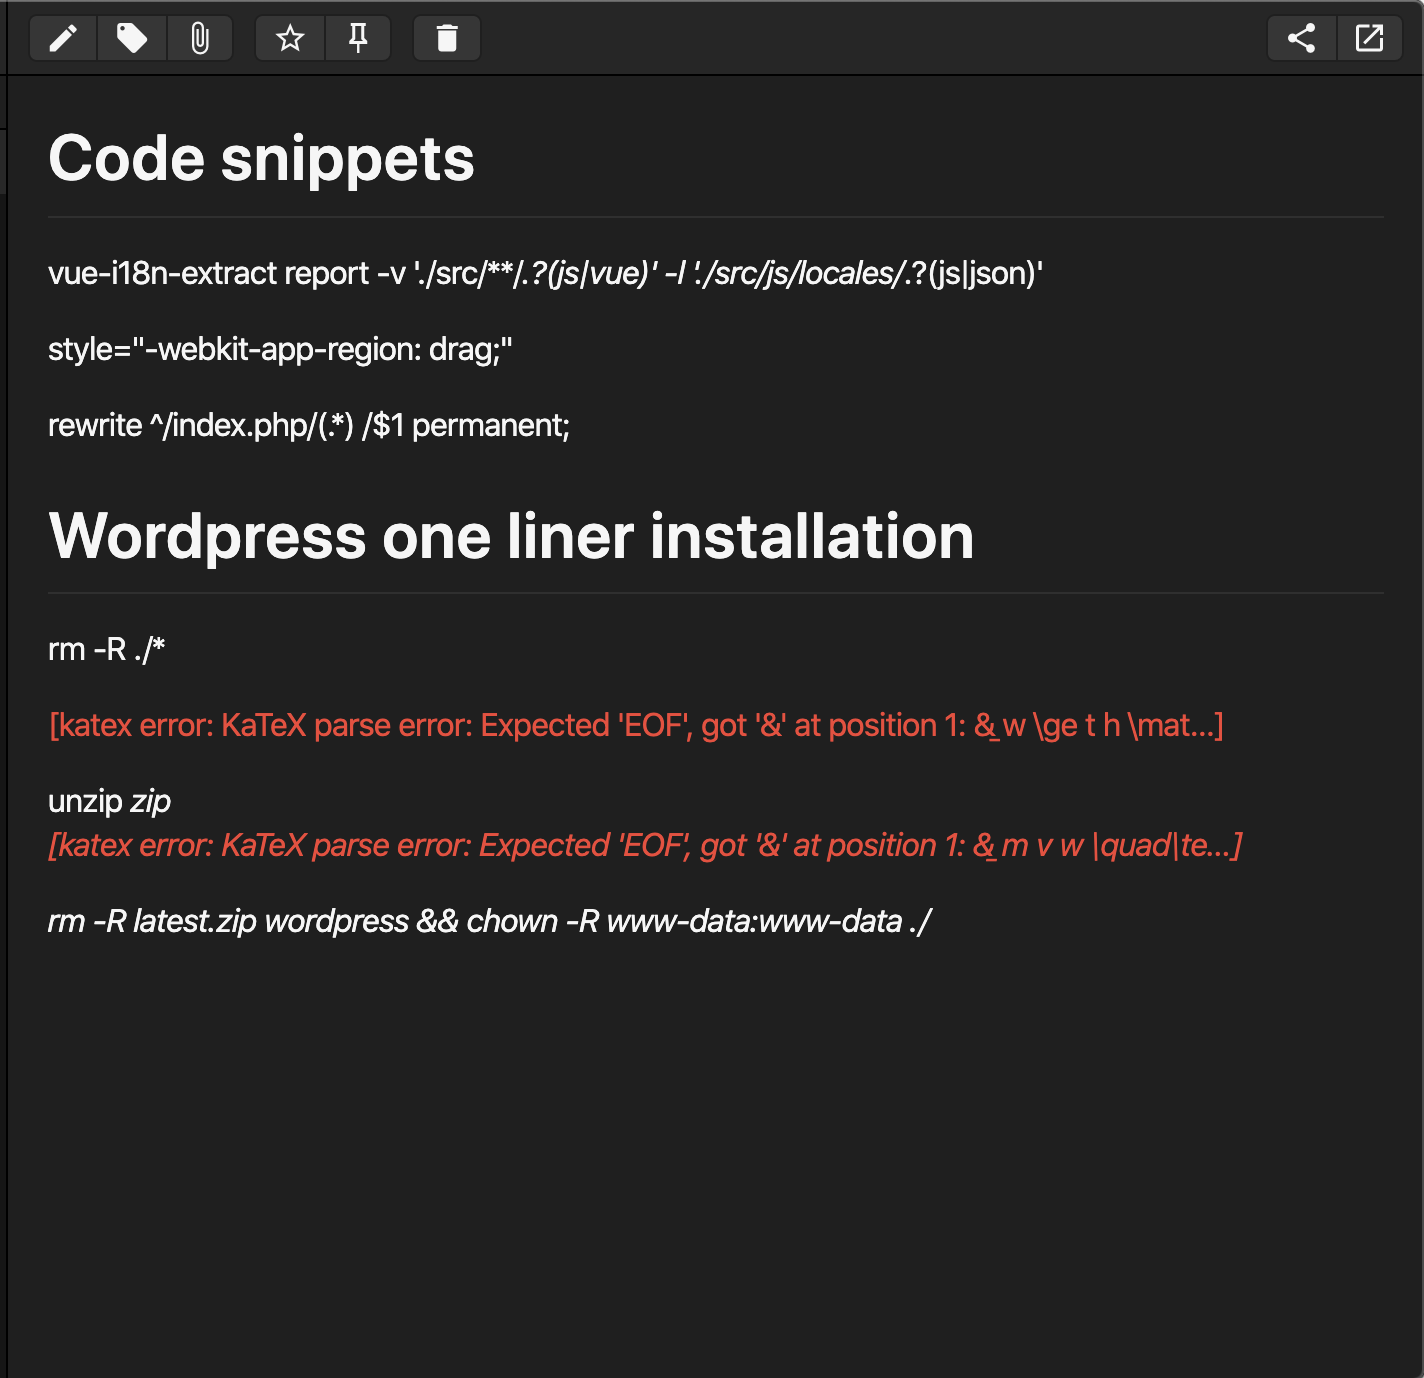This screenshot has width=1424, height=1378.
Task: Click the italic KaTeX error ending '\quad\te...'
Action: click(x=645, y=845)
